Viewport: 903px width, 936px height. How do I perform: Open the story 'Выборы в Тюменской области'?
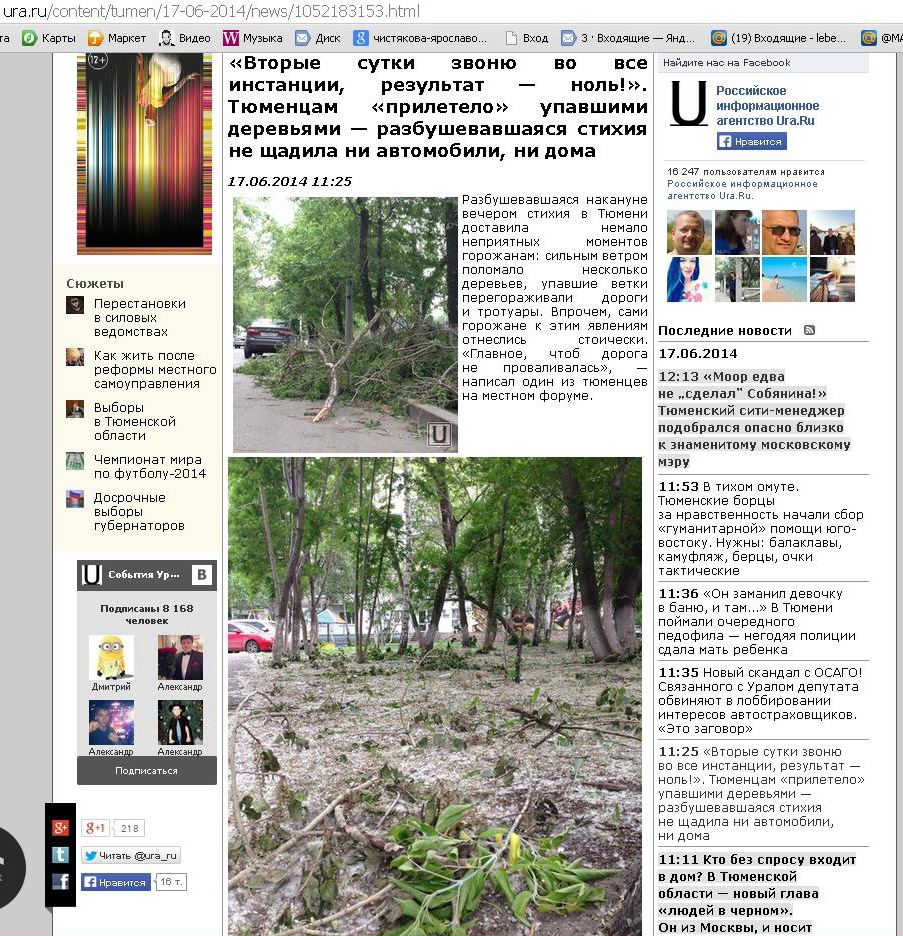[135, 421]
